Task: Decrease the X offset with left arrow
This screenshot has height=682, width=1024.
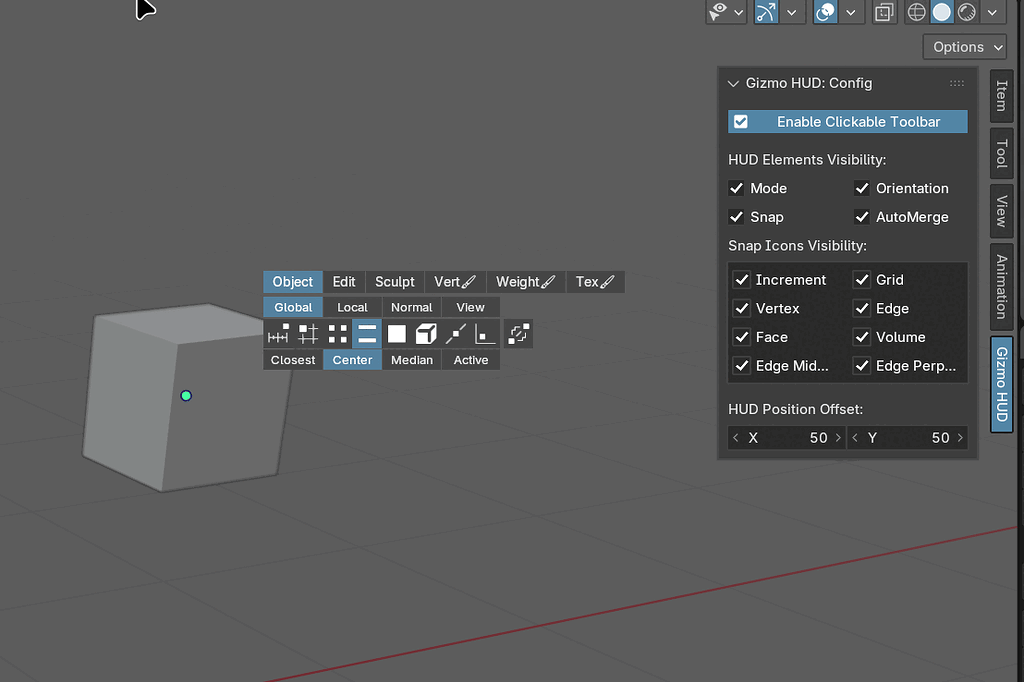Action: click(736, 438)
